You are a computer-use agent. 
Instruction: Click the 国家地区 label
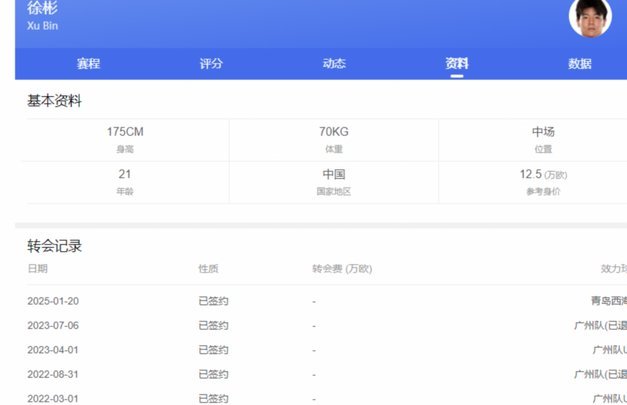(334, 192)
